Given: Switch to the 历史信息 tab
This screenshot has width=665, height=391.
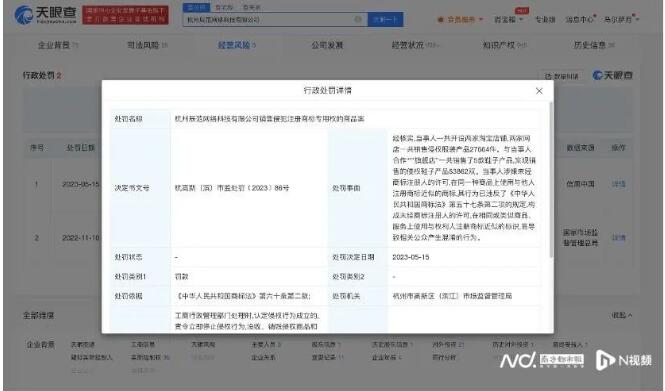Looking at the screenshot, I should 594,45.
